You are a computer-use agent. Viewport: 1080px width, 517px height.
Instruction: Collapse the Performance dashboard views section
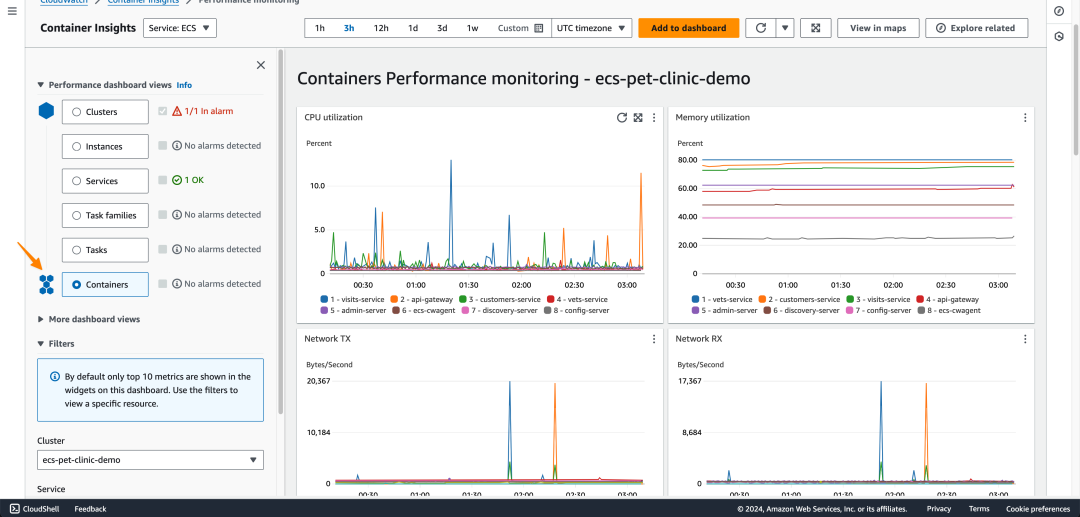(x=41, y=85)
